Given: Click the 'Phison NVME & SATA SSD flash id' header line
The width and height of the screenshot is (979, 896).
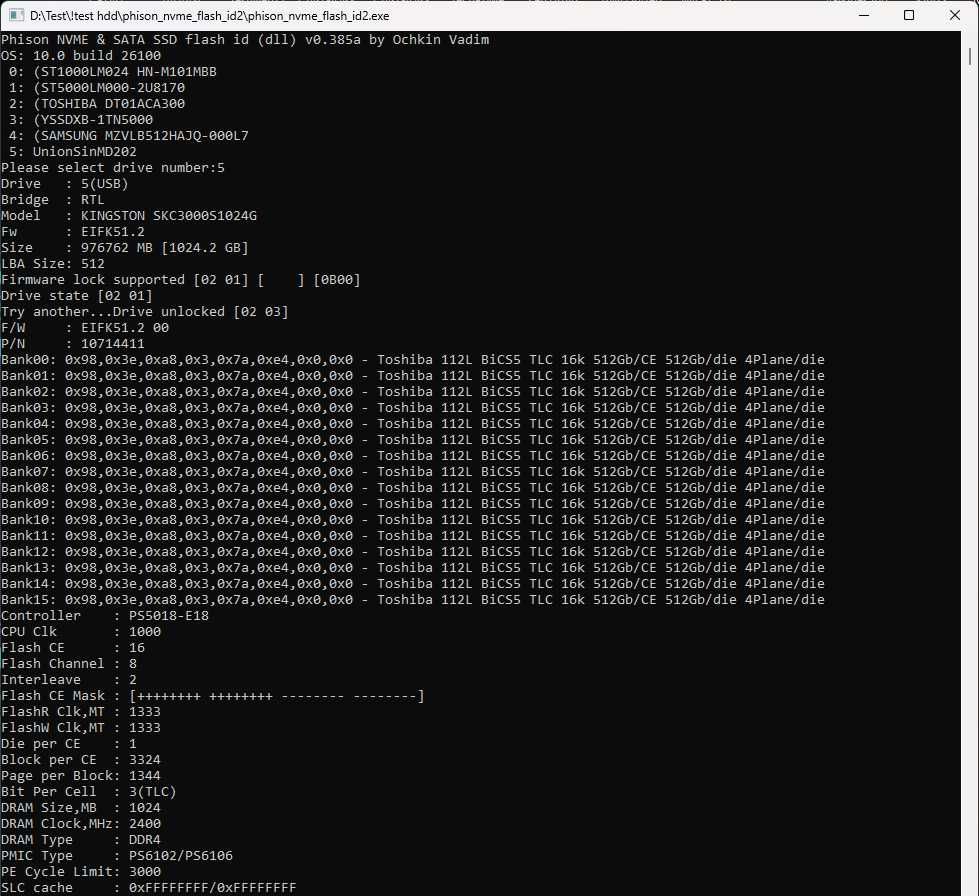Looking at the screenshot, I should tap(245, 39).
